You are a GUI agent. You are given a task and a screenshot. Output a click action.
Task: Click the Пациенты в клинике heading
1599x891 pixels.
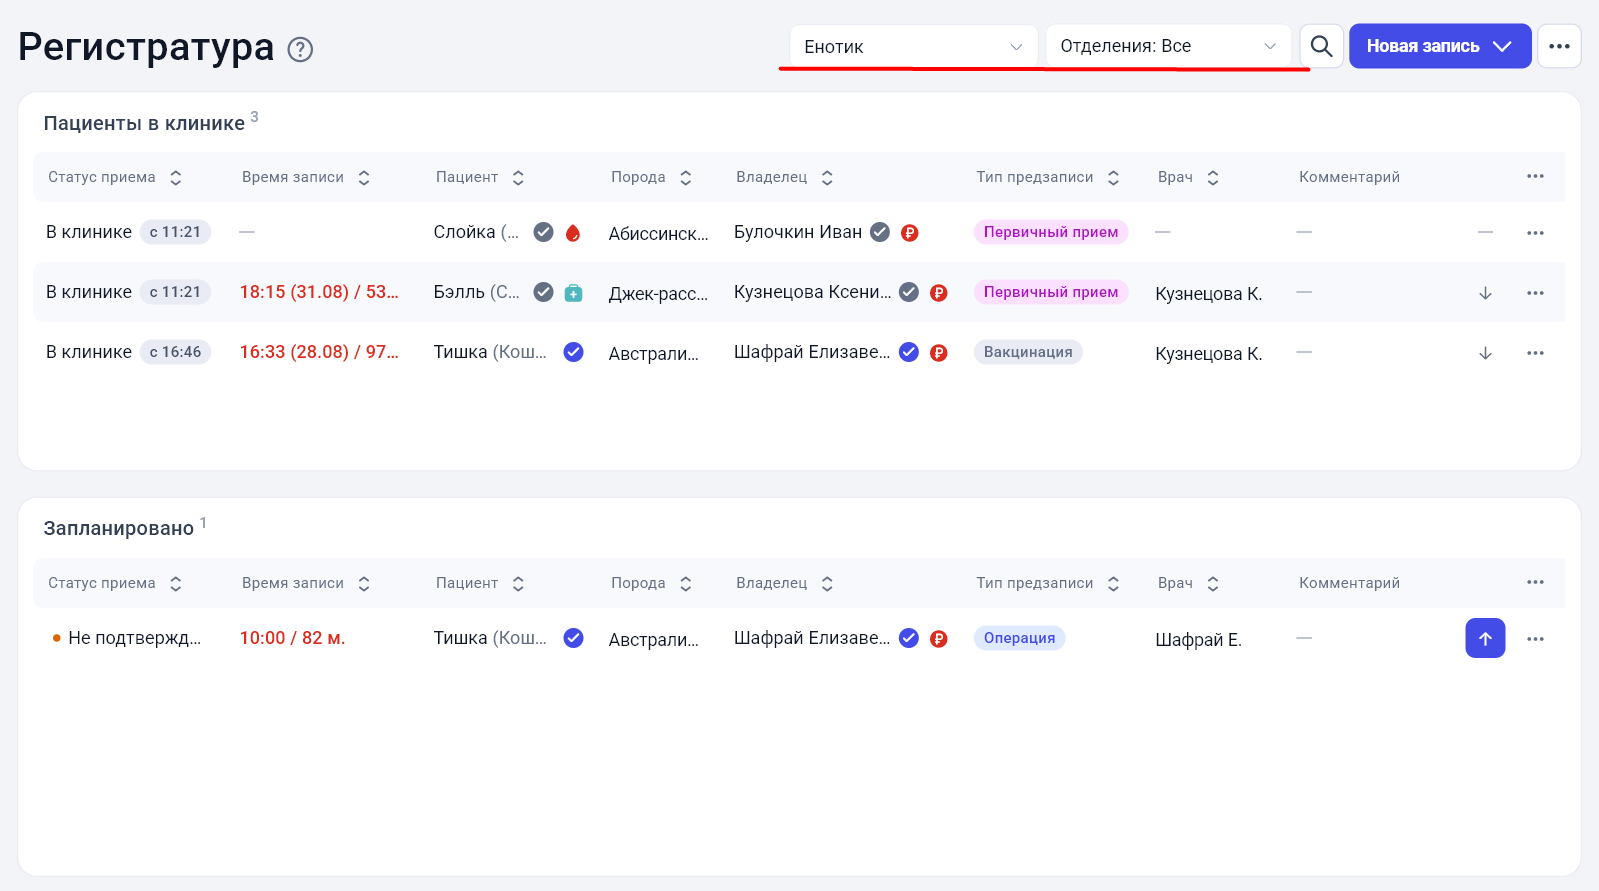coord(144,123)
